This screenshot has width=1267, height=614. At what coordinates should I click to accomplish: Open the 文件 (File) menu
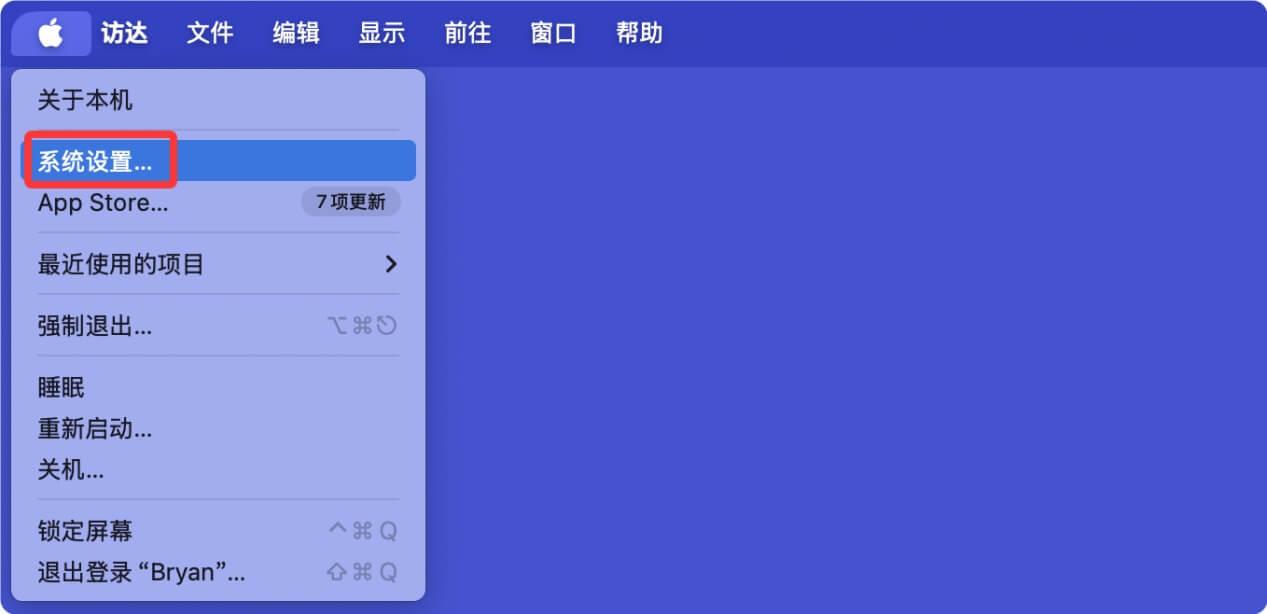[209, 32]
